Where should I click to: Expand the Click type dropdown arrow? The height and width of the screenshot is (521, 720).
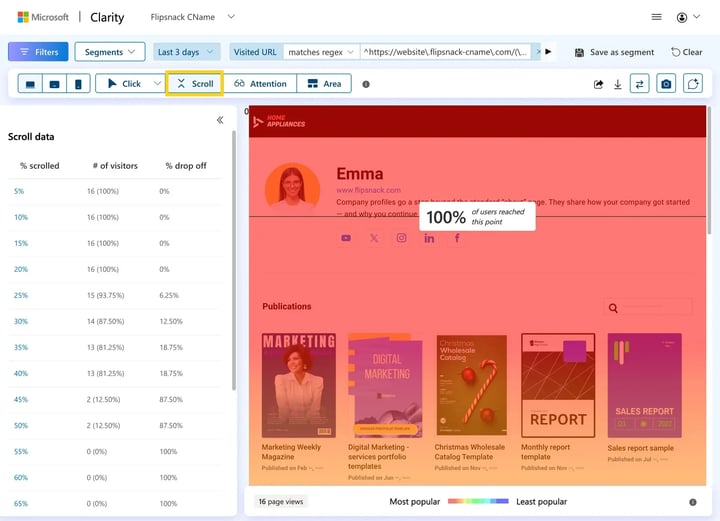[157, 84]
